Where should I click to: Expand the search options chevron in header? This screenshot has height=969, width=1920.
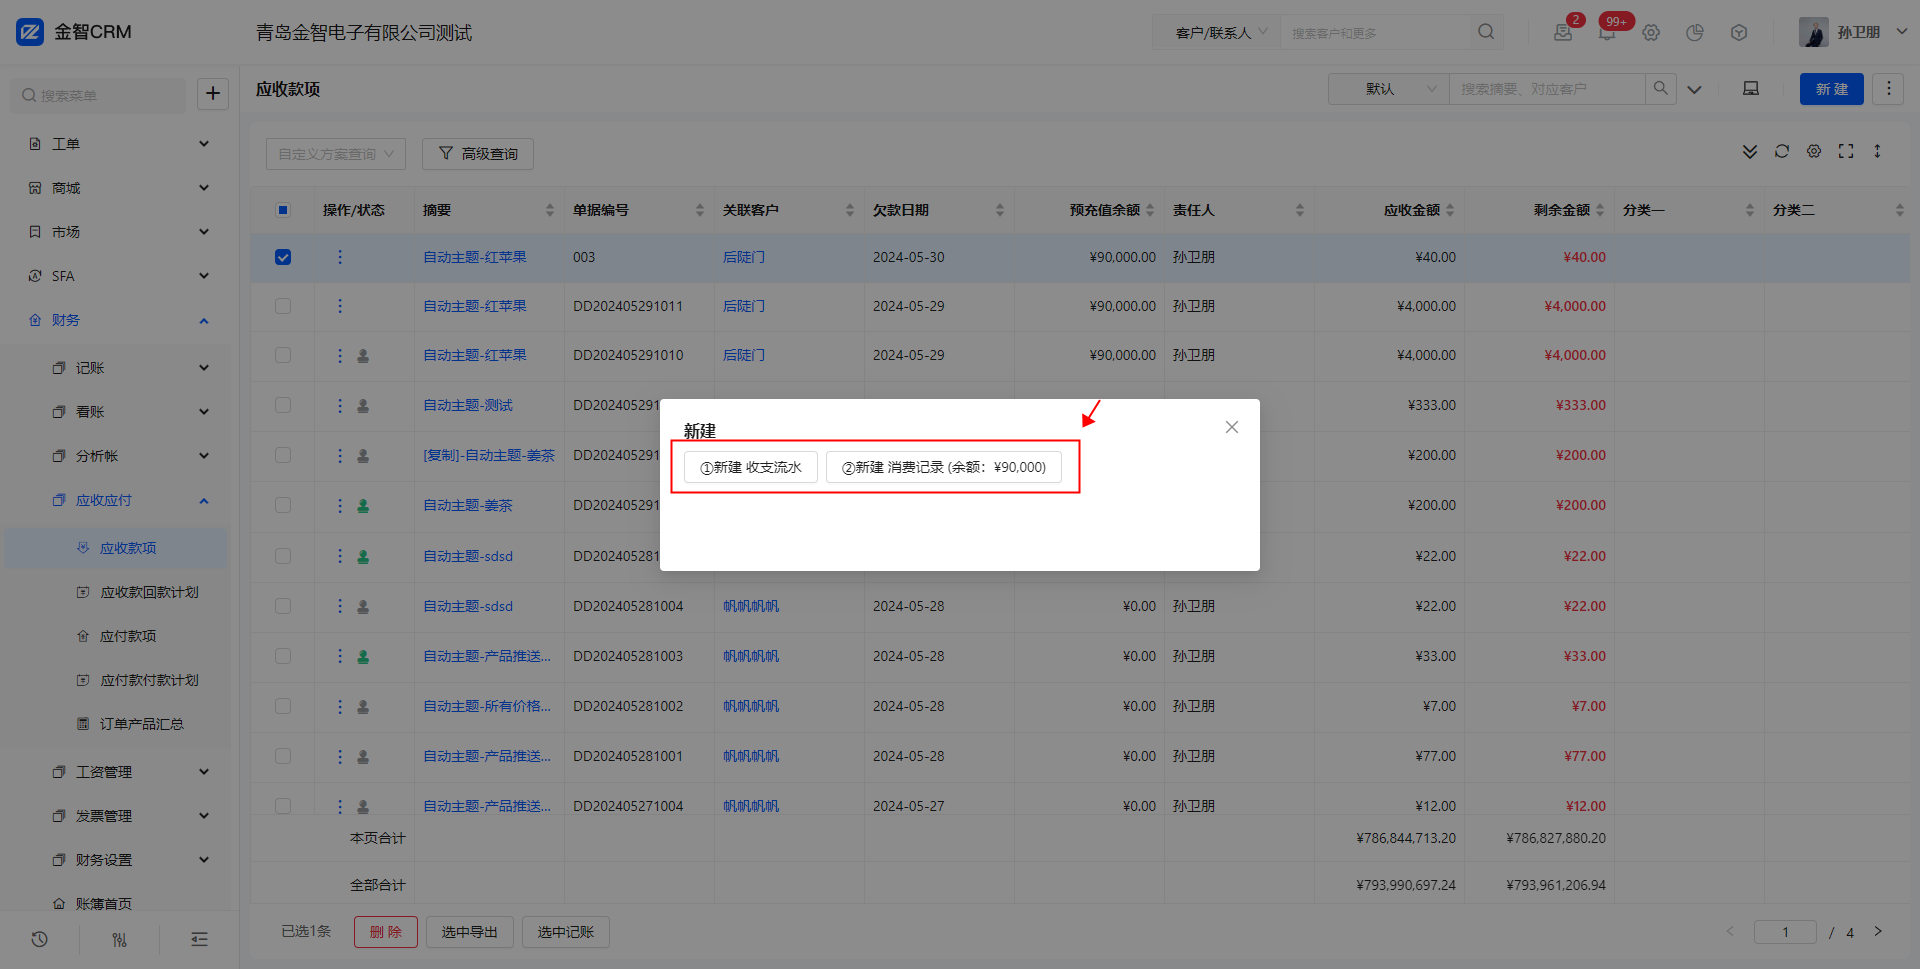pyautogui.click(x=1694, y=89)
